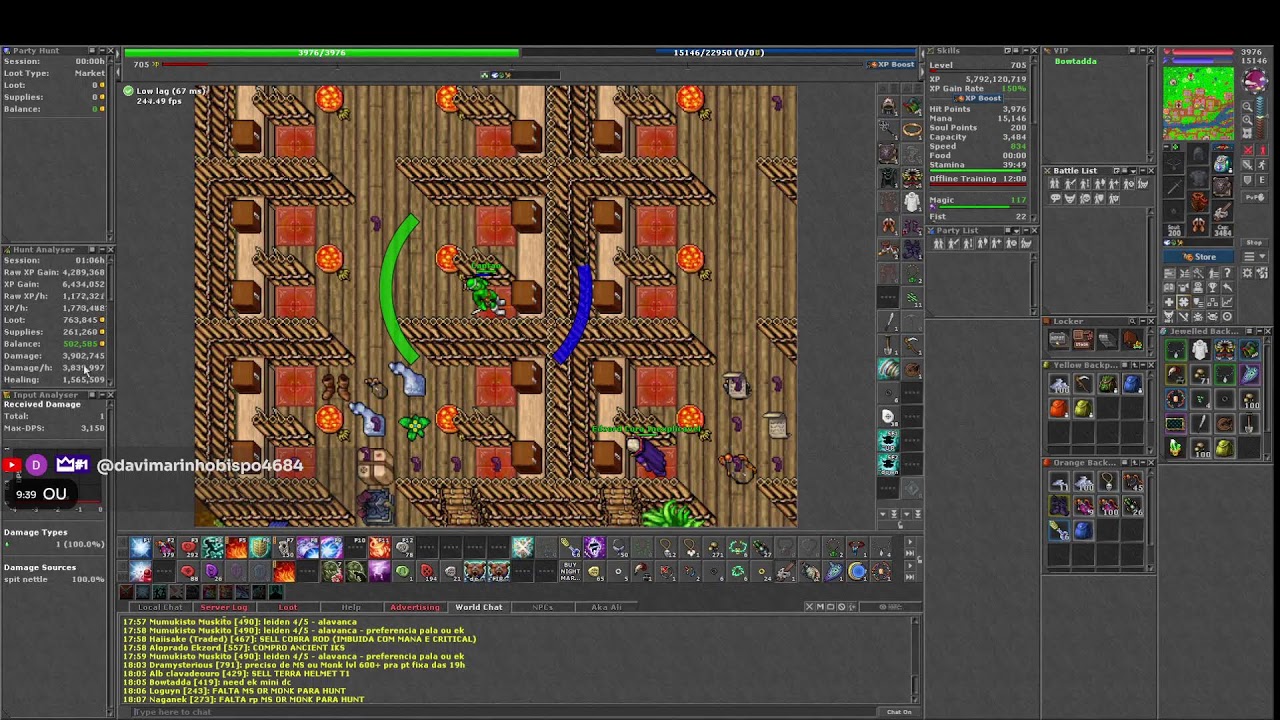Advance top action bar right arrow
Image resolution: width=1280 pixels, height=720 pixels.
(x=910, y=542)
